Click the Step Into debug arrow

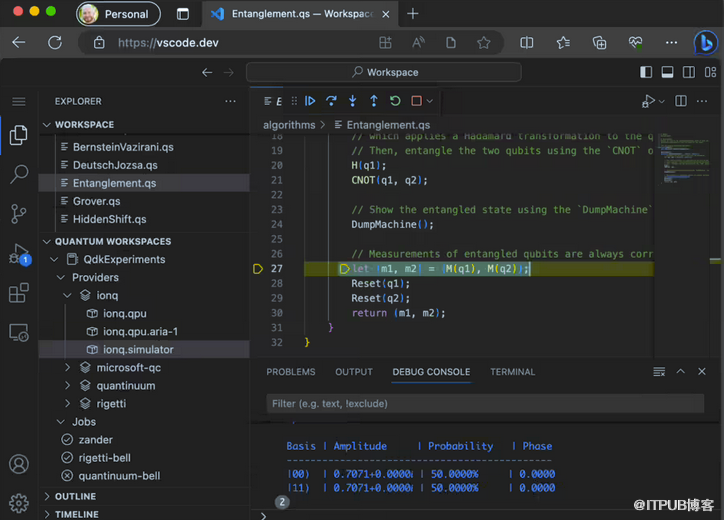click(352, 101)
